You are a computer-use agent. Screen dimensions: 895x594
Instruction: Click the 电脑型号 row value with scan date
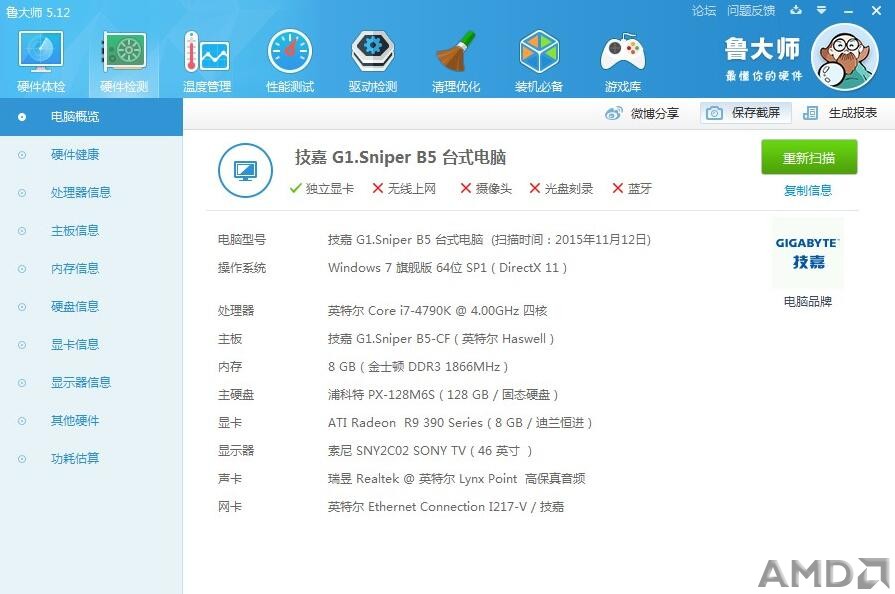489,240
